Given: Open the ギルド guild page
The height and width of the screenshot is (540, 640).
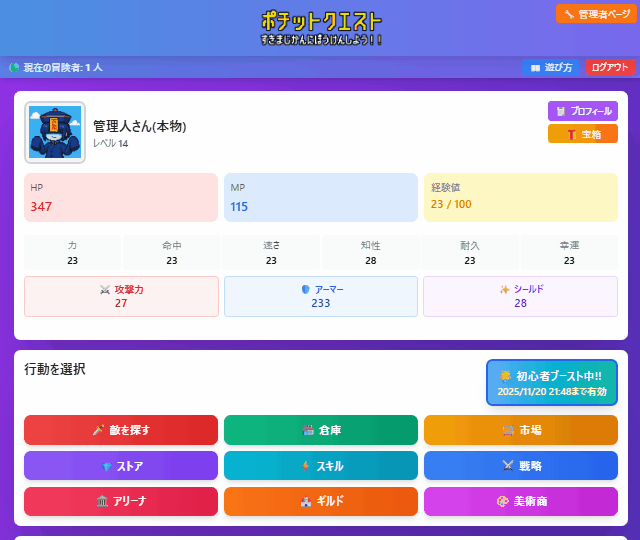Looking at the screenshot, I should [321, 501].
